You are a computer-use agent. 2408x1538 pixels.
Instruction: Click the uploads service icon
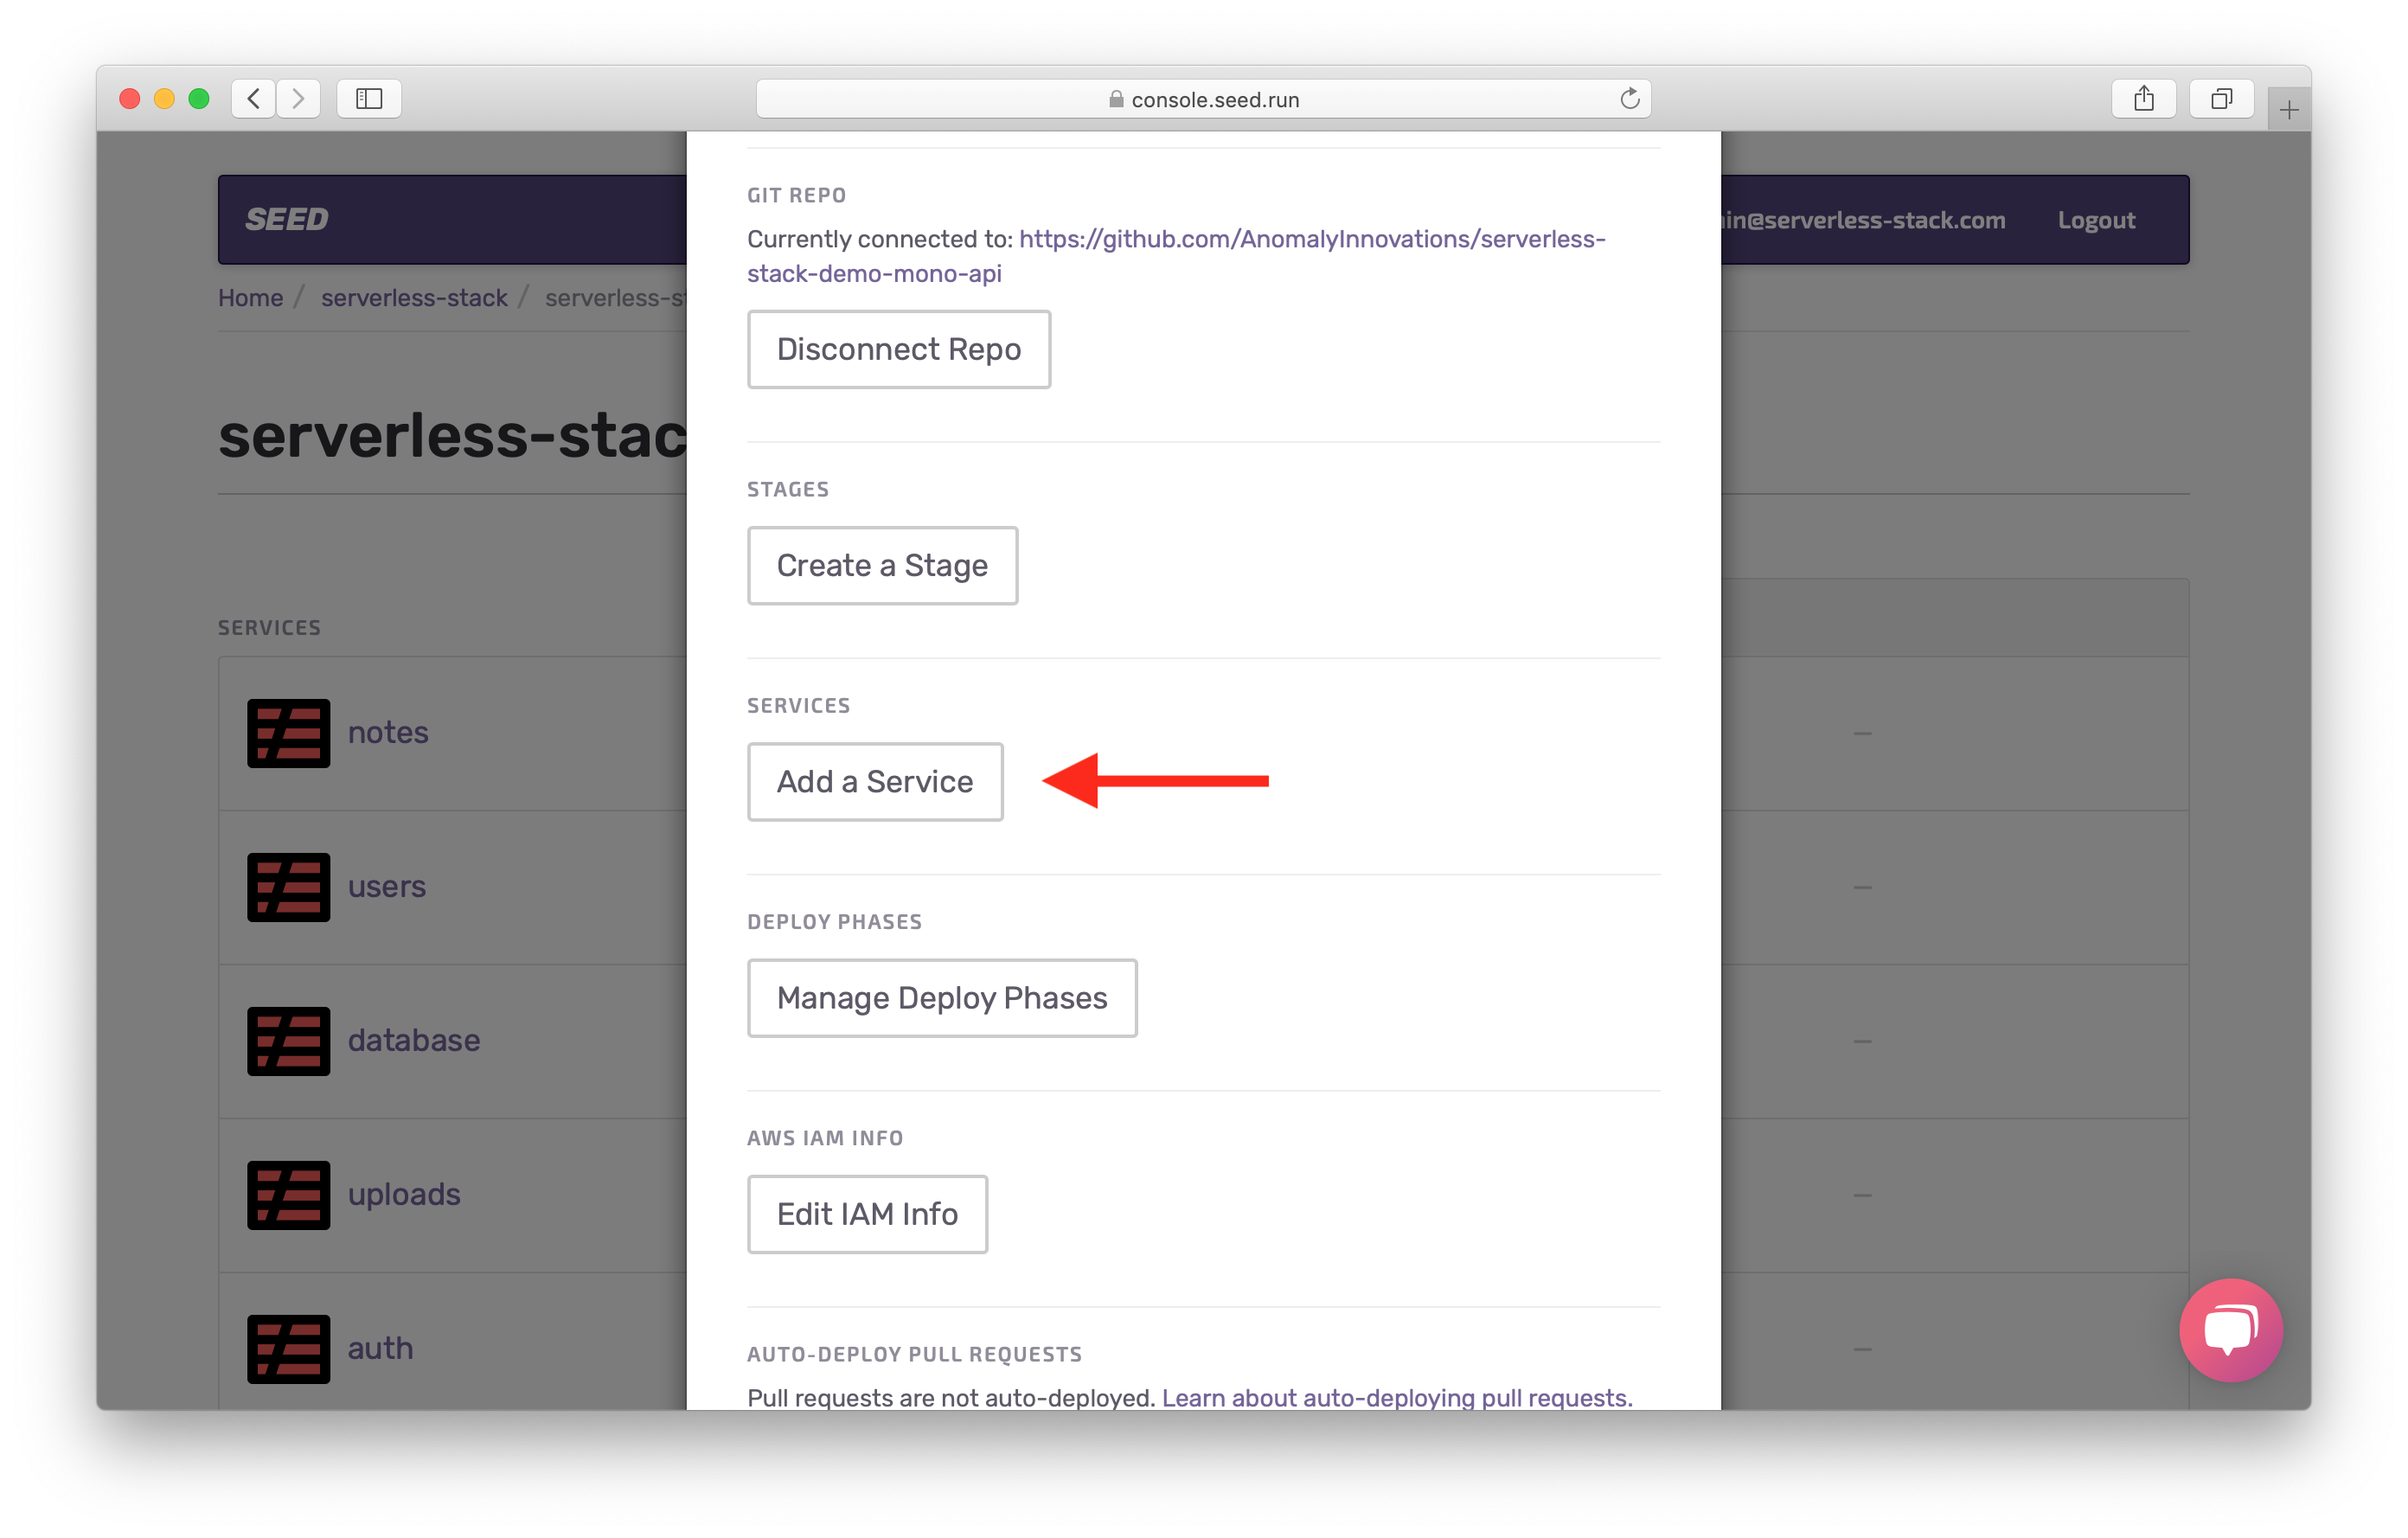pyautogui.click(x=288, y=1195)
